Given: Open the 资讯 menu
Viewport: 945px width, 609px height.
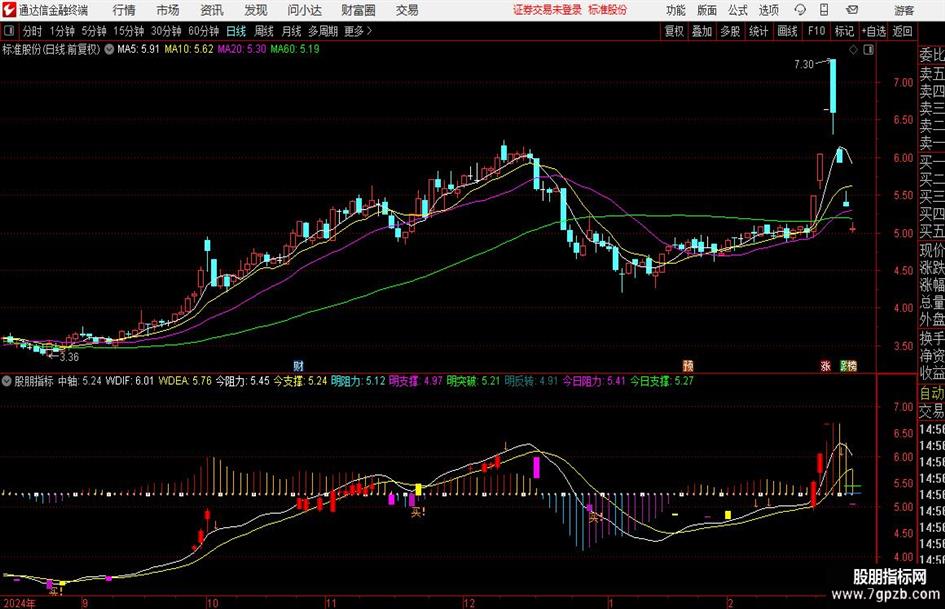Looking at the screenshot, I should 212,10.
